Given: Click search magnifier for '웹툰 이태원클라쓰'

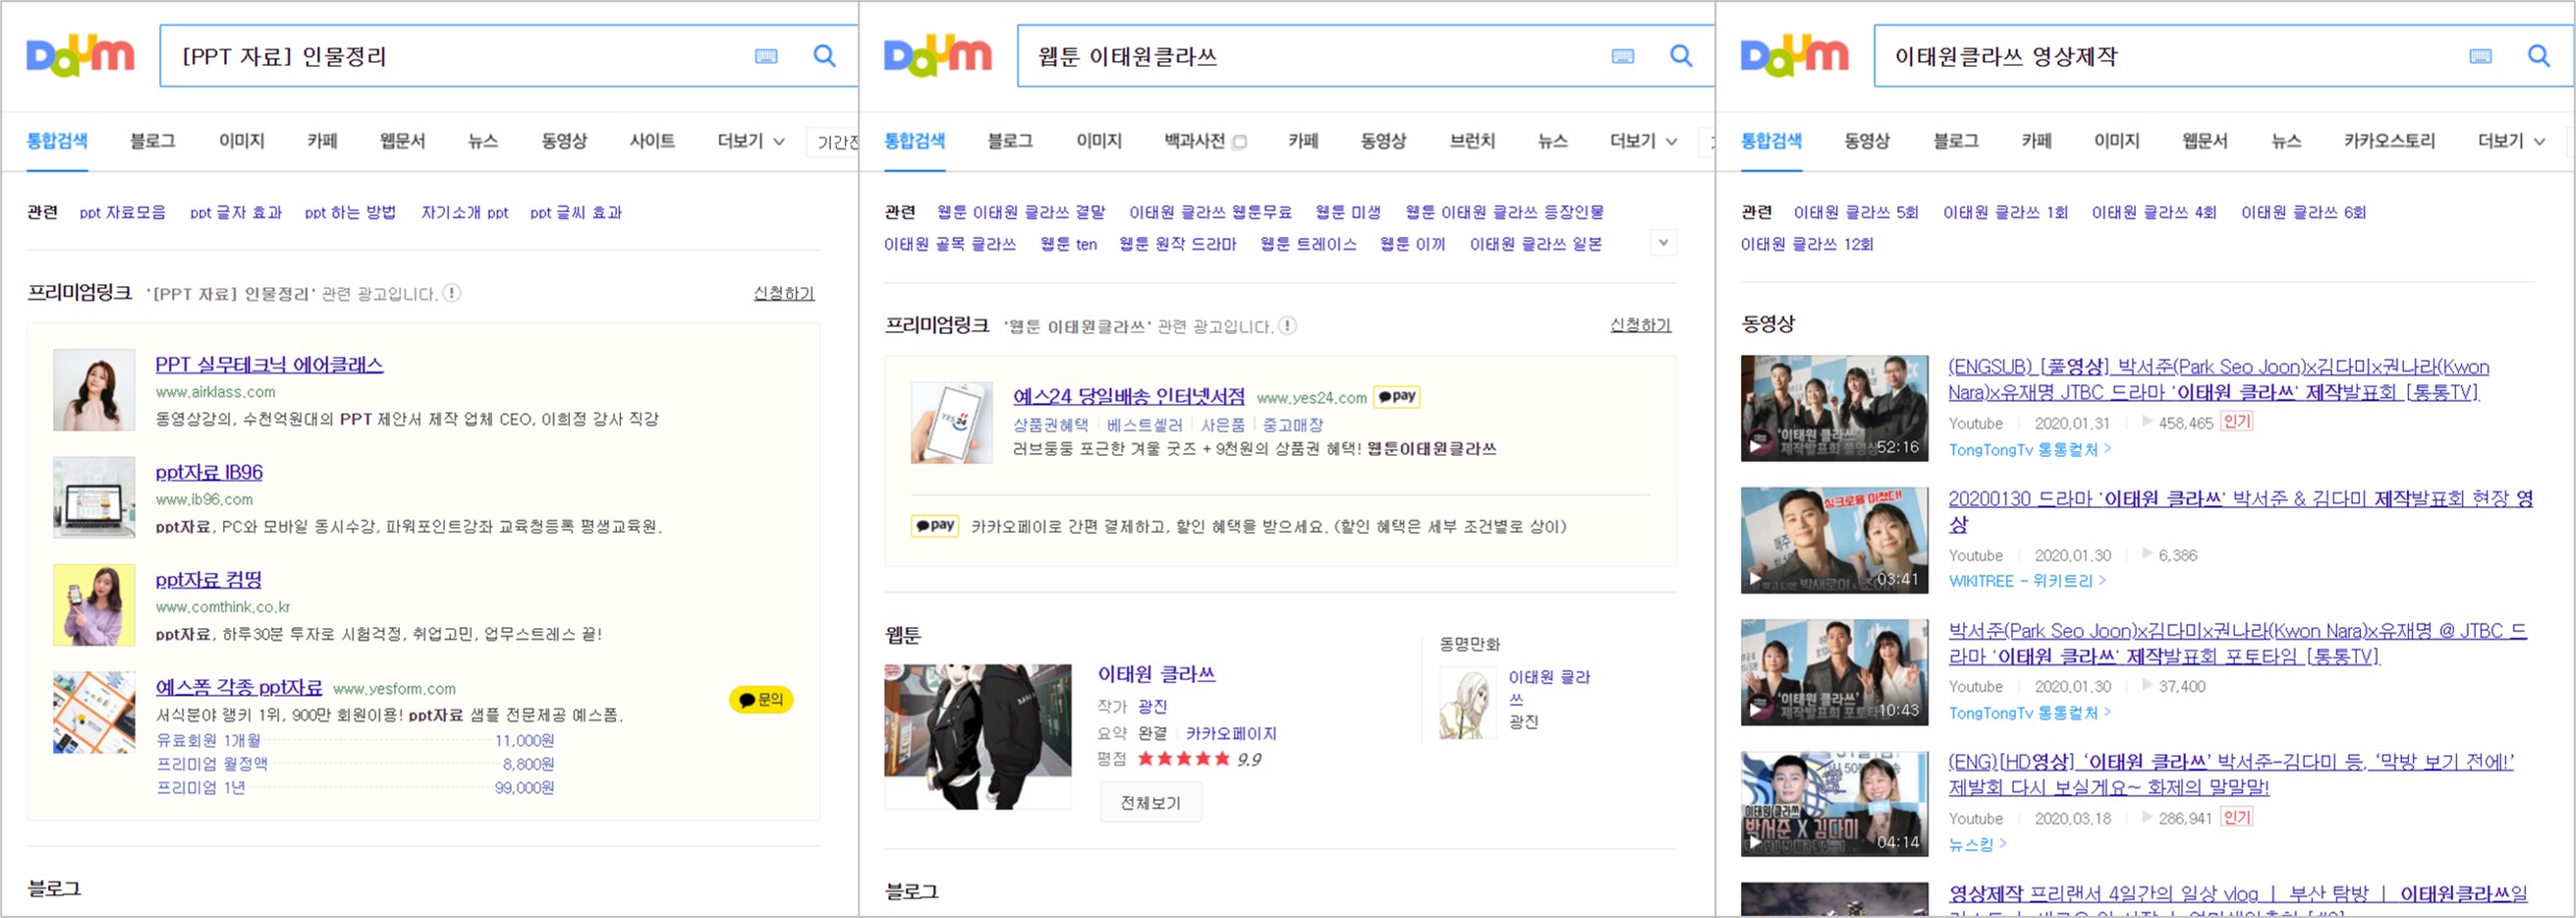Looking at the screenshot, I should pyautogui.click(x=1681, y=55).
